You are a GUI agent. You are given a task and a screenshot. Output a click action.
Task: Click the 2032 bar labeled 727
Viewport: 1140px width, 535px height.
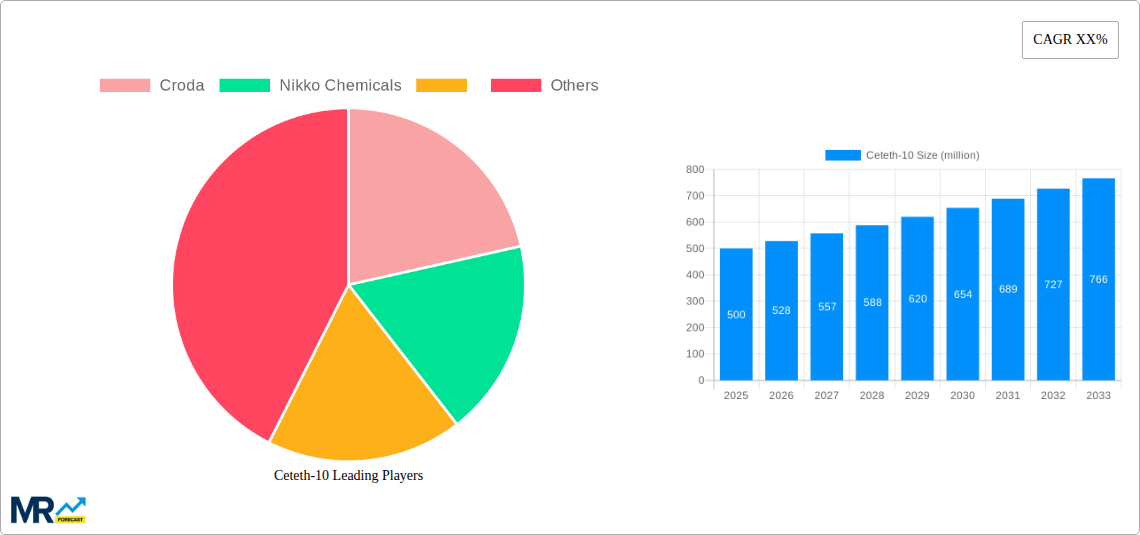pyautogui.click(x=1053, y=284)
